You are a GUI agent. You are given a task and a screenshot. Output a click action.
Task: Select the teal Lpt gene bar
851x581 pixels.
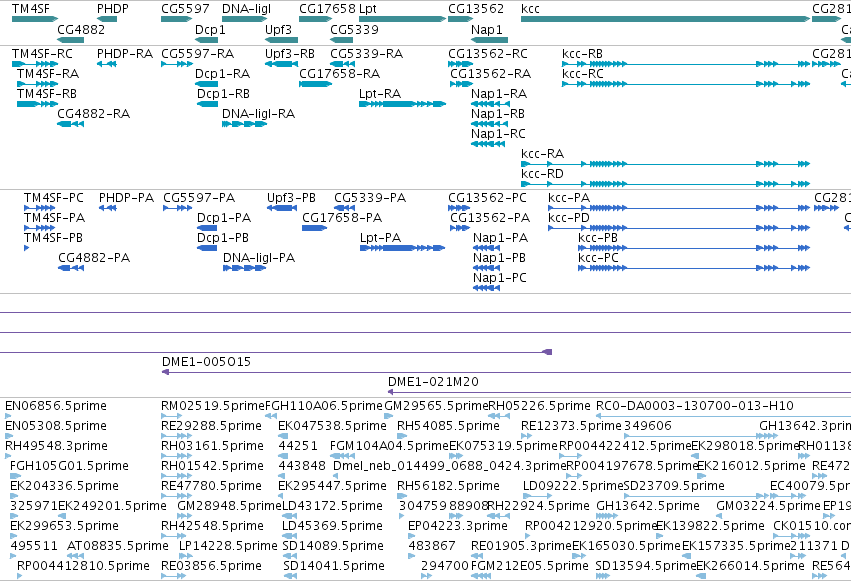tap(402, 19)
